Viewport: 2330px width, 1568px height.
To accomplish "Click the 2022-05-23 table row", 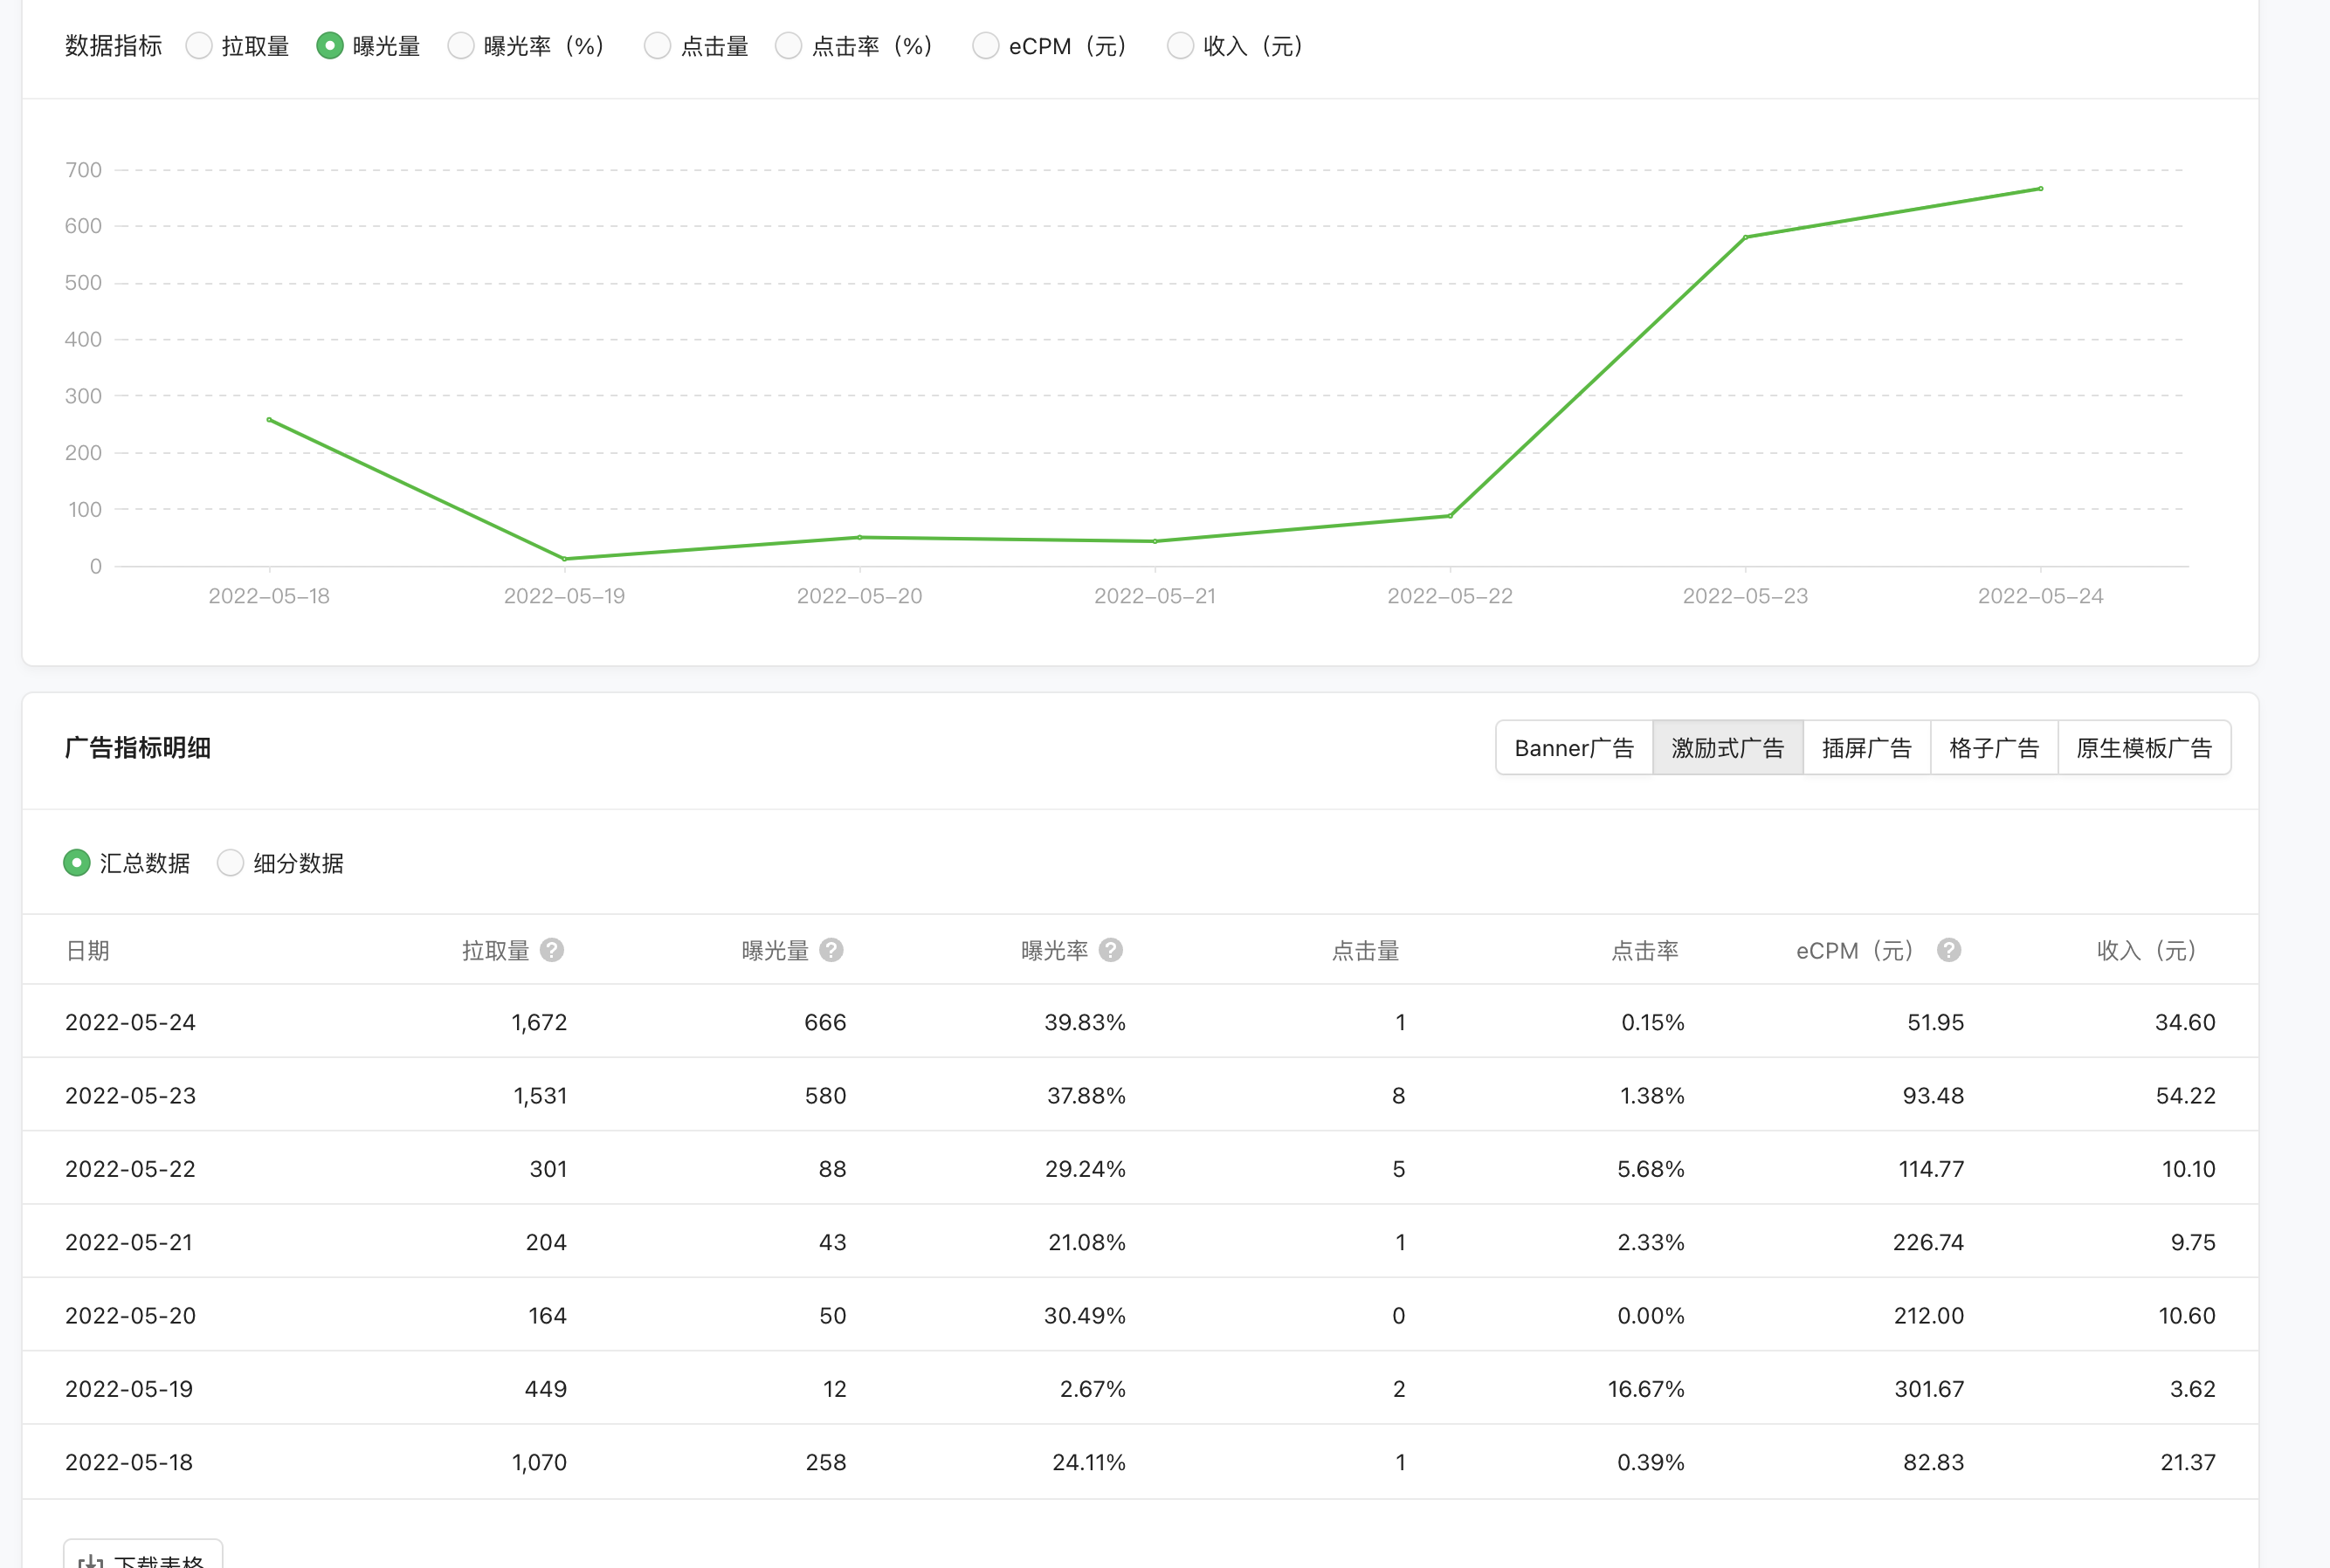I will point(1140,1095).
